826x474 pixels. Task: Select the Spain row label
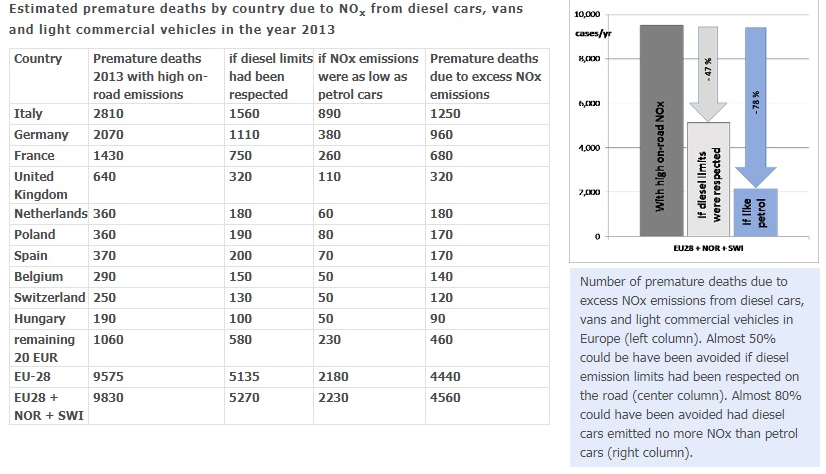click(x=31, y=255)
